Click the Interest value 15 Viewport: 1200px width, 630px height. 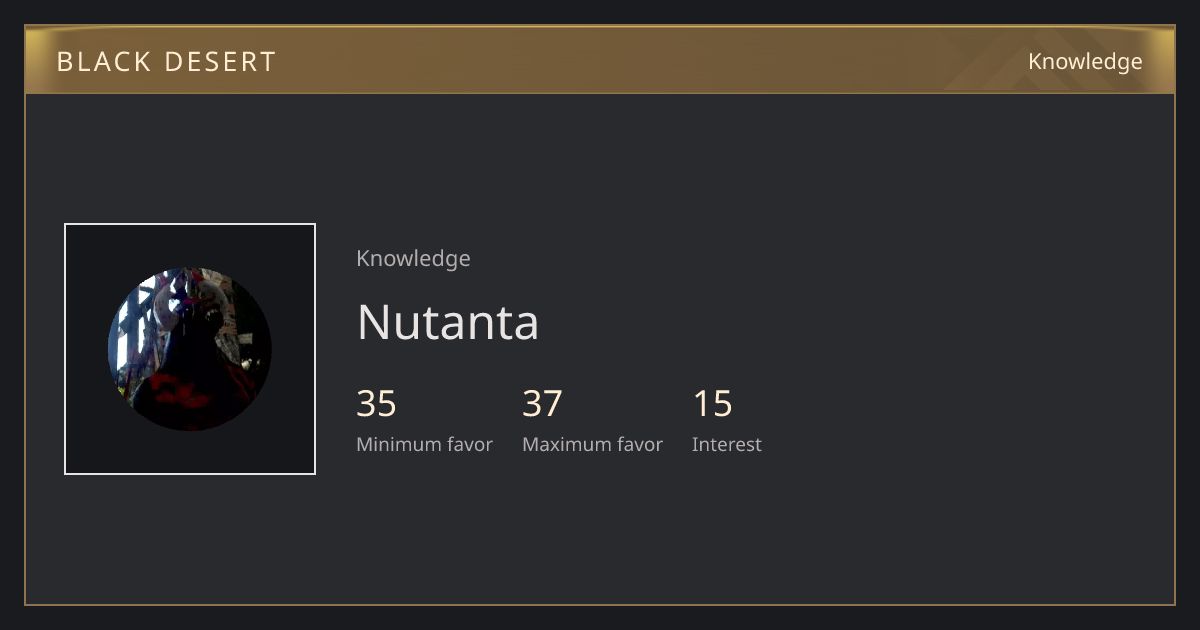(712, 403)
